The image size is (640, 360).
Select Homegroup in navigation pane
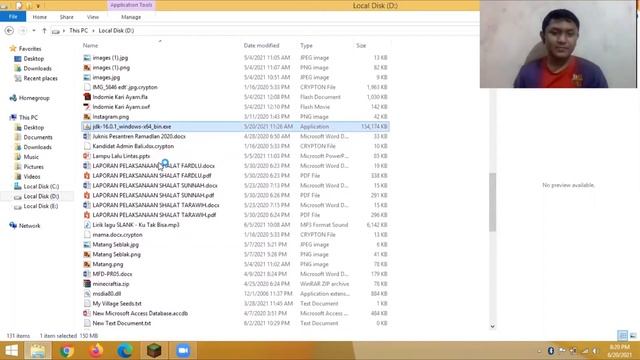[x=34, y=98]
